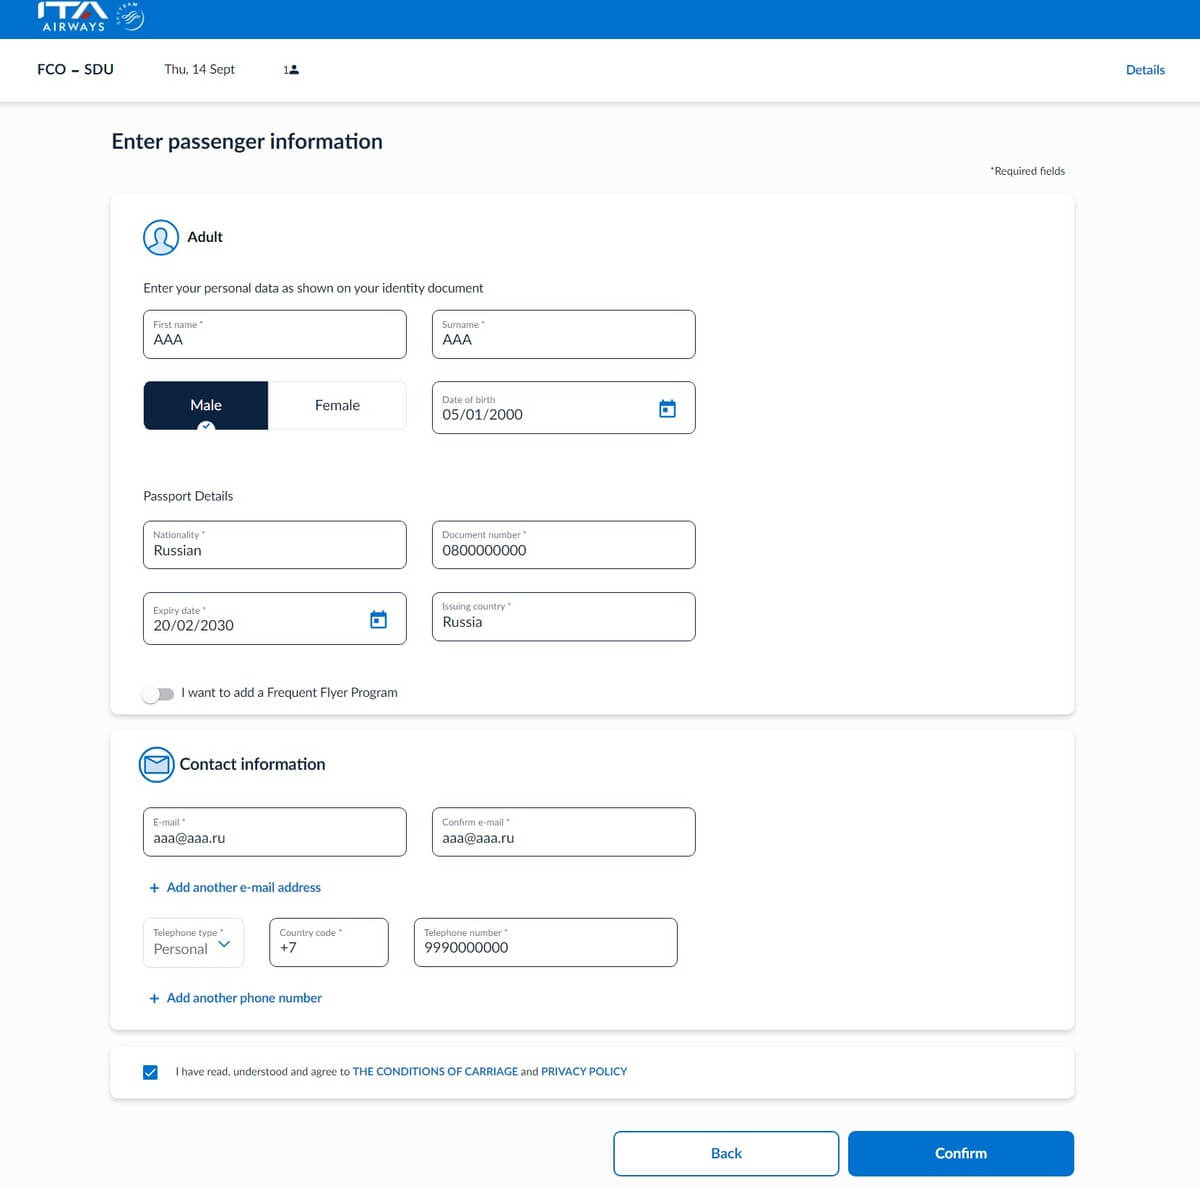Click plus icon beside Add another phone
The width and height of the screenshot is (1200, 1188).
[x=154, y=998]
